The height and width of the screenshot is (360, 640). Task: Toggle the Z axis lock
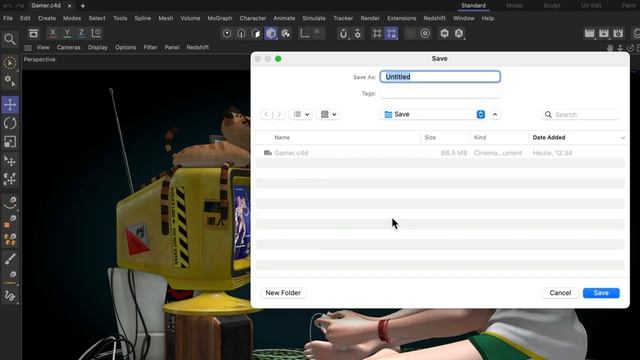[82, 33]
